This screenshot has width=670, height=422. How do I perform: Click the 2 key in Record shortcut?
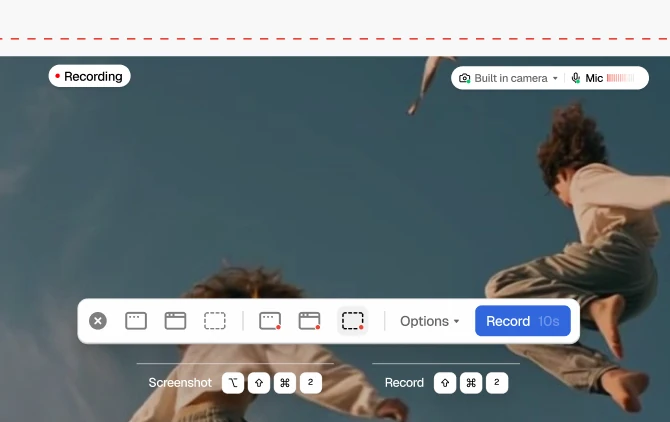[x=497, y=383]
